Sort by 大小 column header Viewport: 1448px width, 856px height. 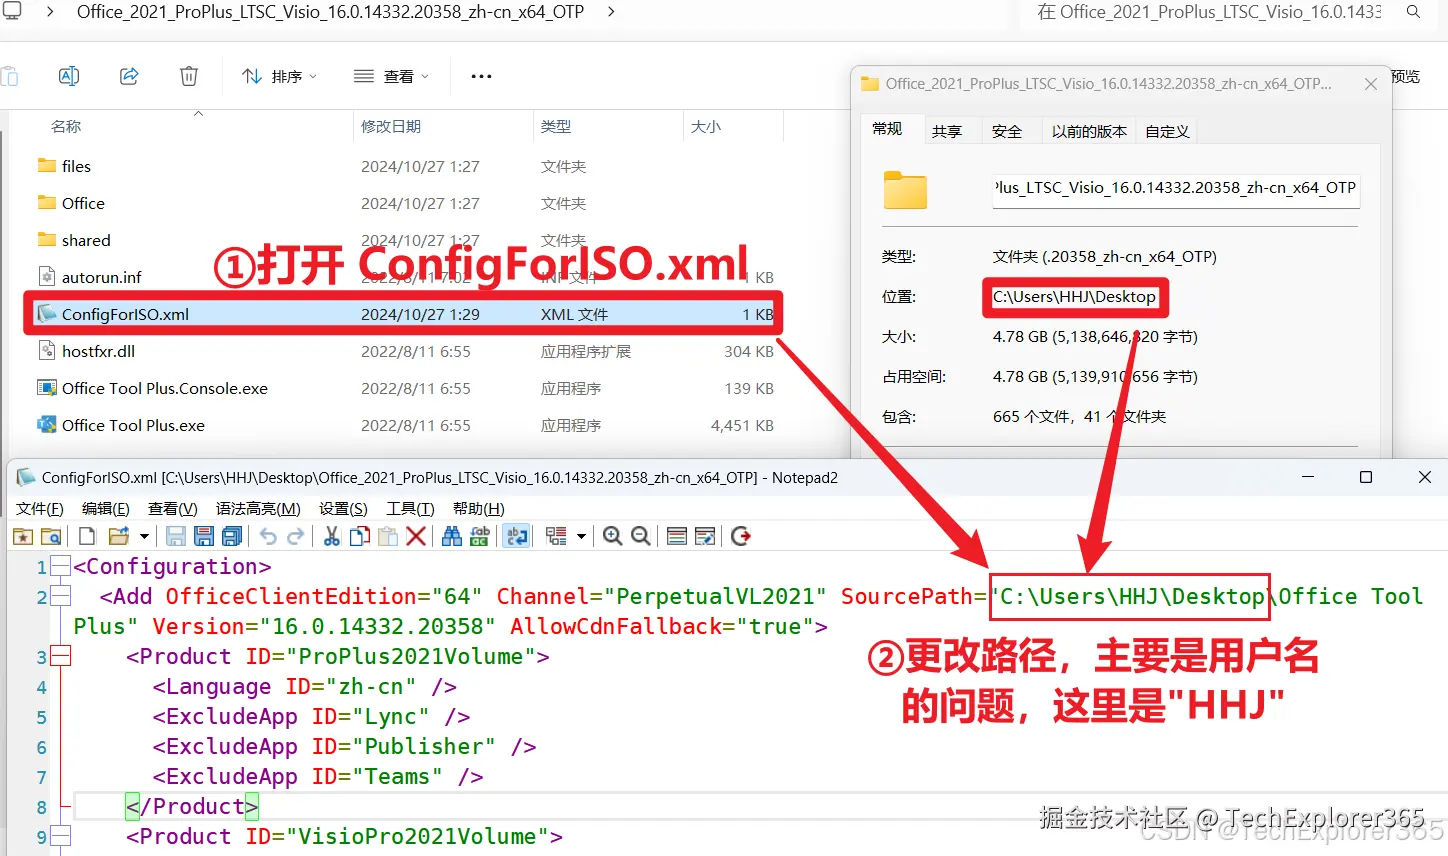[x=706, y=126]
